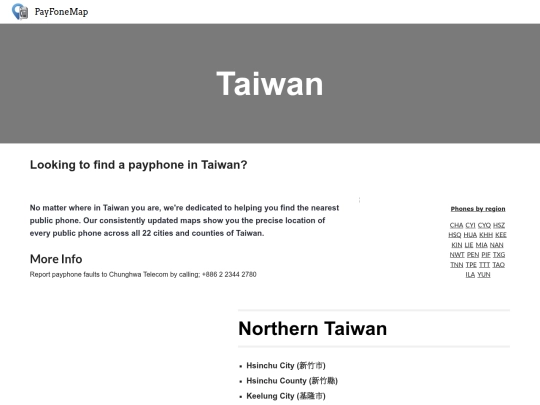Open the CYQ region link
This screenshot has width=540, height=405.
pos(484,225)
